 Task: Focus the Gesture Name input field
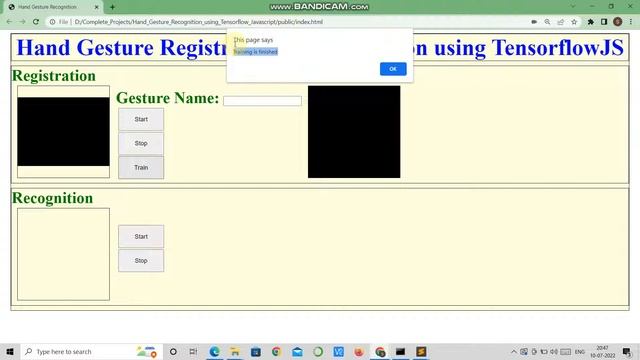pos(262,101)
